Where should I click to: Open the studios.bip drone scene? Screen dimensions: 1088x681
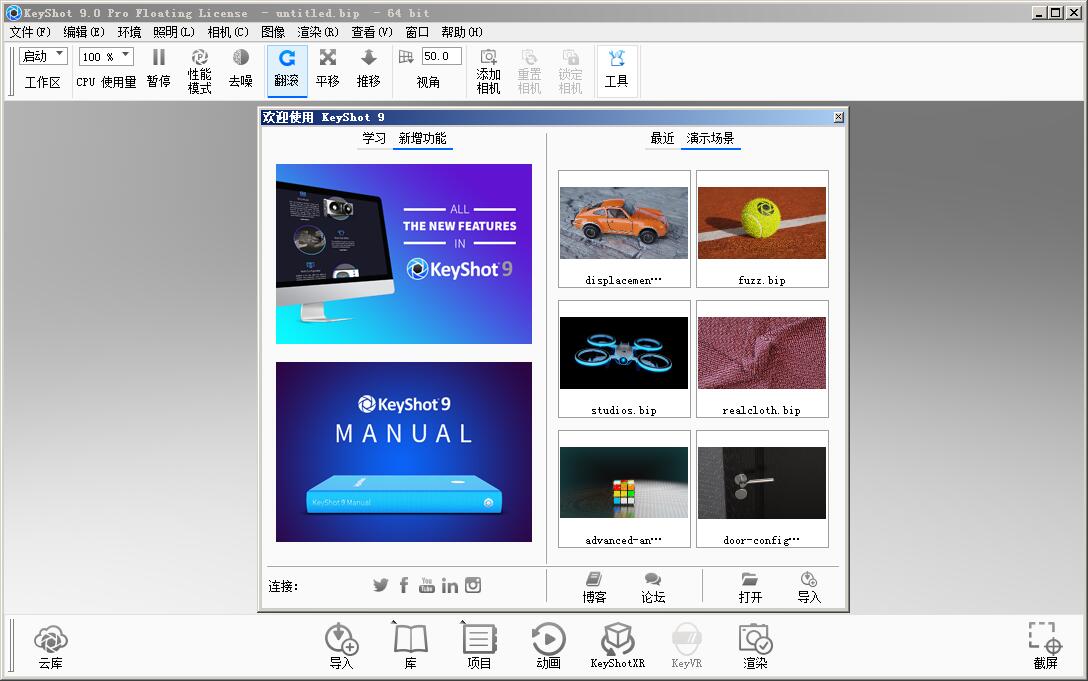point(624,359)
